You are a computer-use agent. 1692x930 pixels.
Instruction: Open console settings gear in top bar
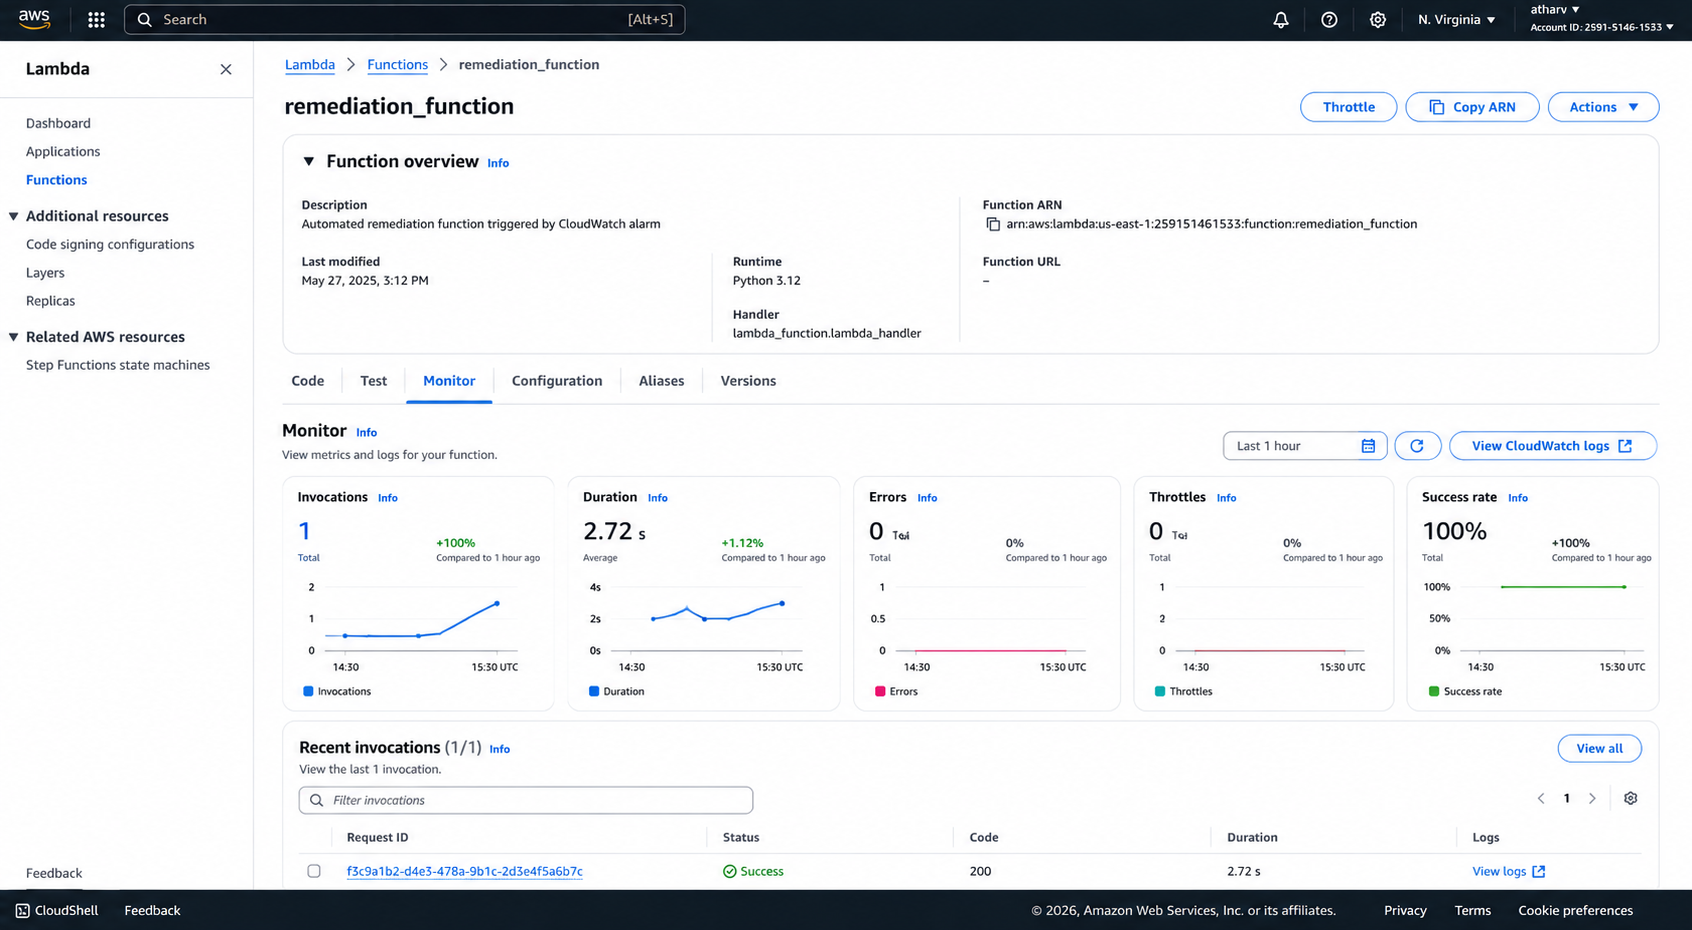(x=1377, y=20)
